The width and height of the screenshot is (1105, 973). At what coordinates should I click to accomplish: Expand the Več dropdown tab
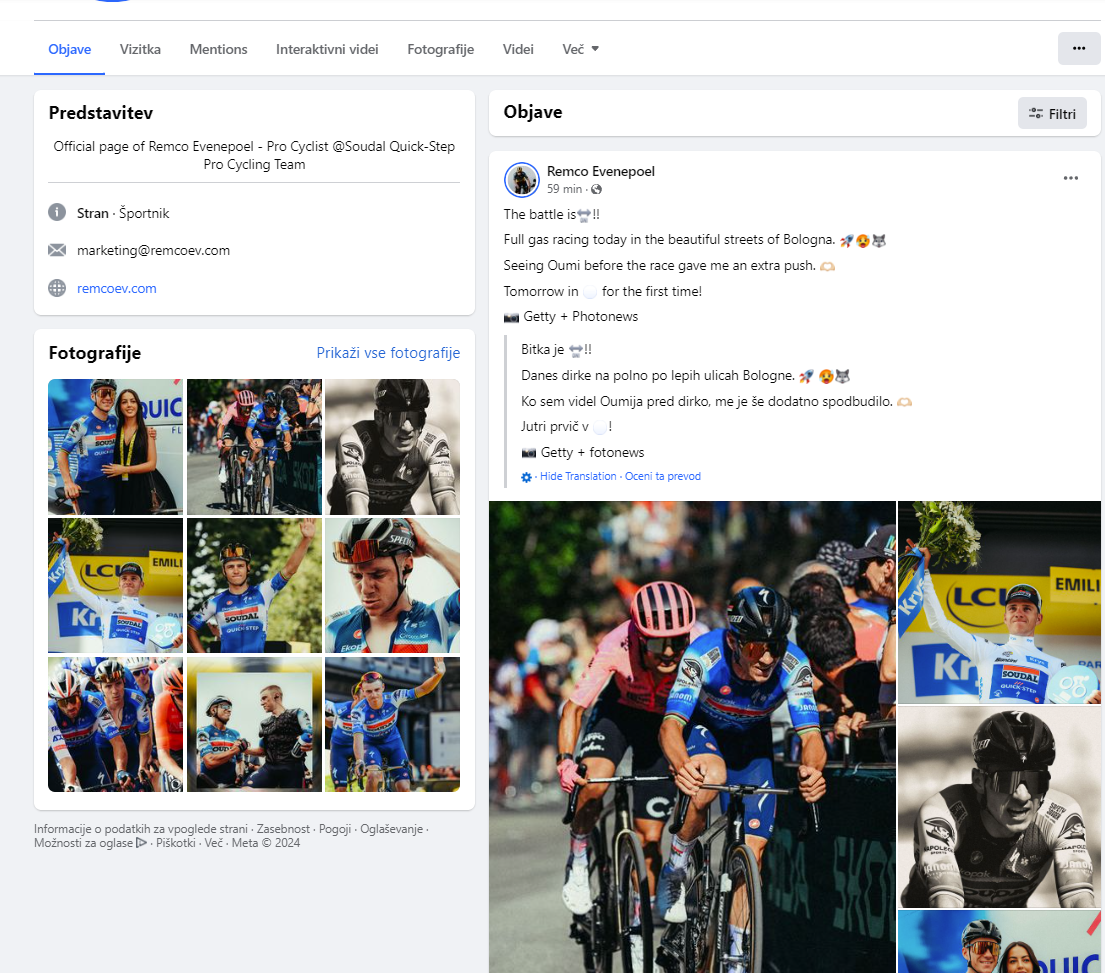(580, 49)
